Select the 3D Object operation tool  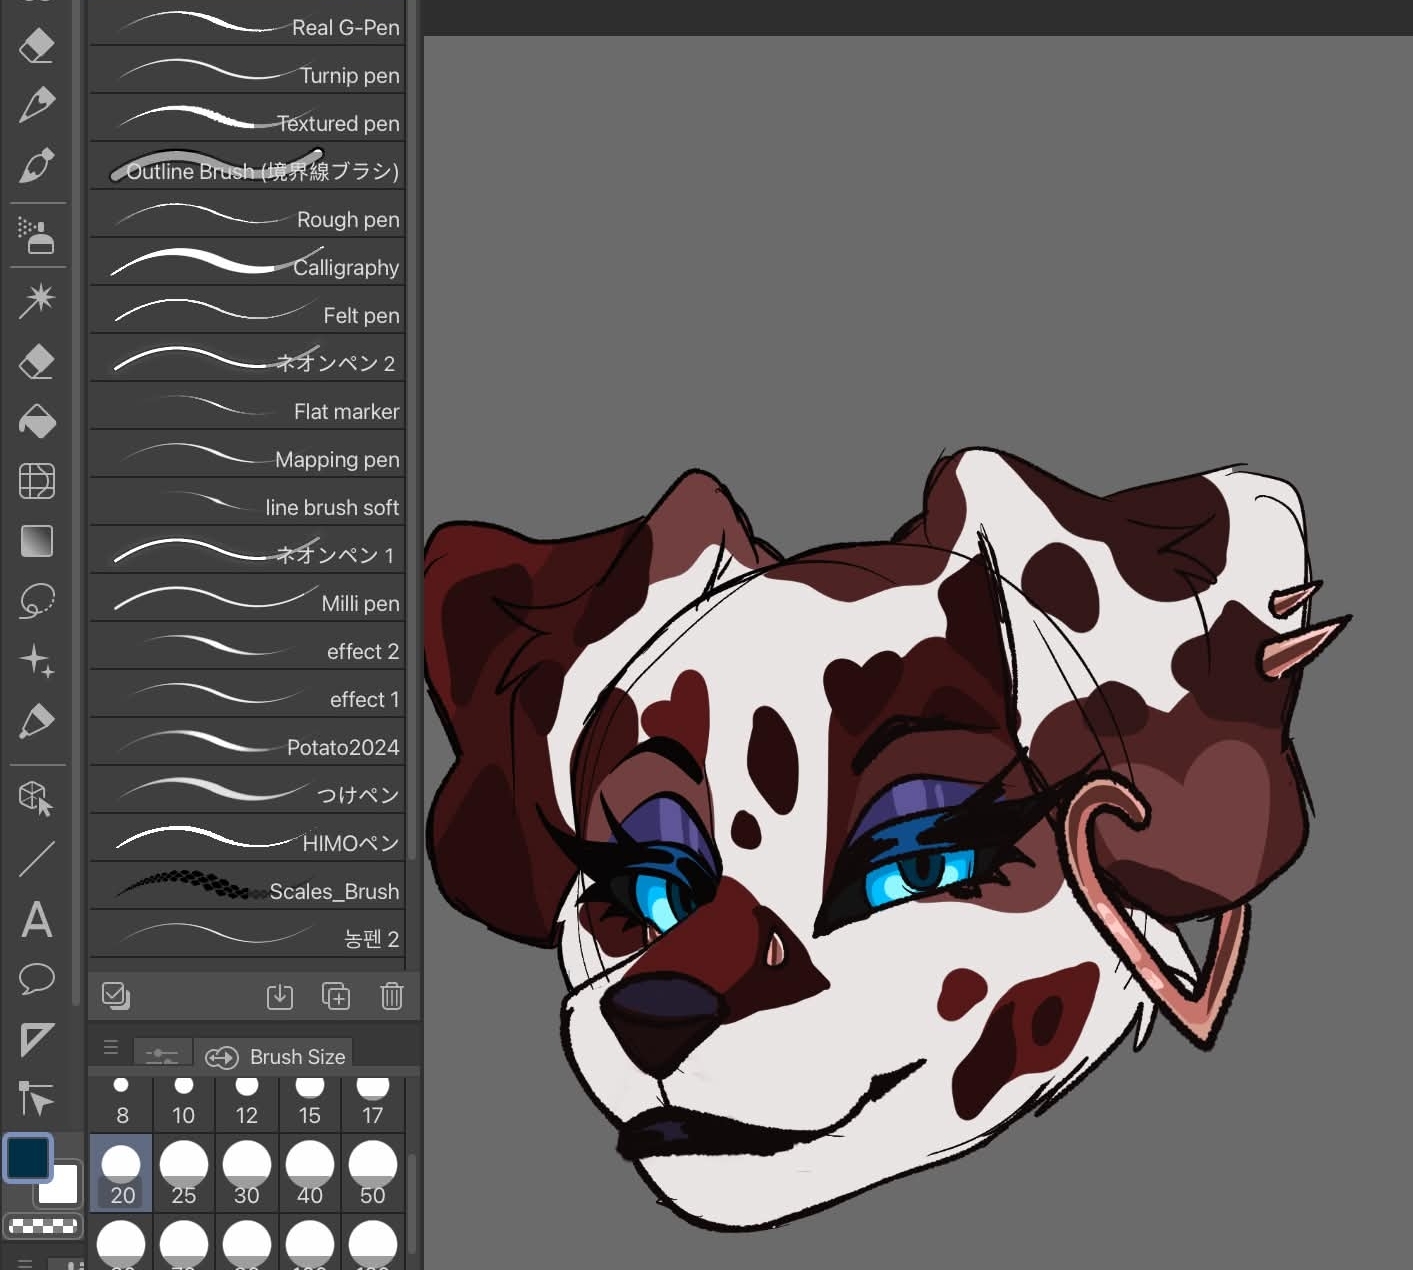(x=37, y=798)
